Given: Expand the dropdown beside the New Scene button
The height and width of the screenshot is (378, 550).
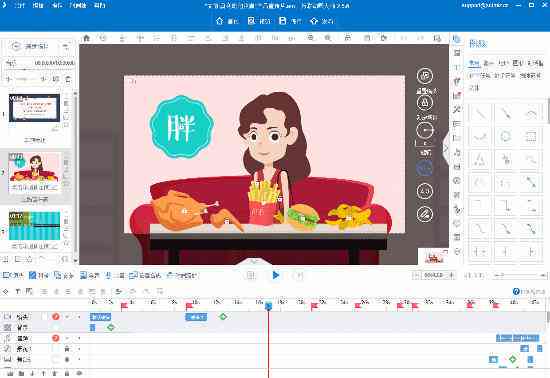Looking at the screenshot, I should tap(66, 46).
